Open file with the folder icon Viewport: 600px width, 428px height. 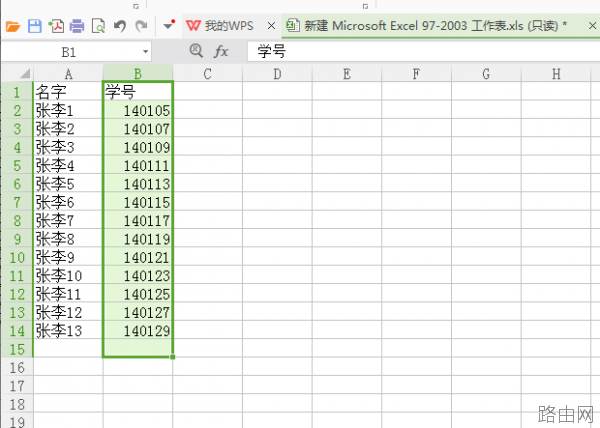click(13, 26)
